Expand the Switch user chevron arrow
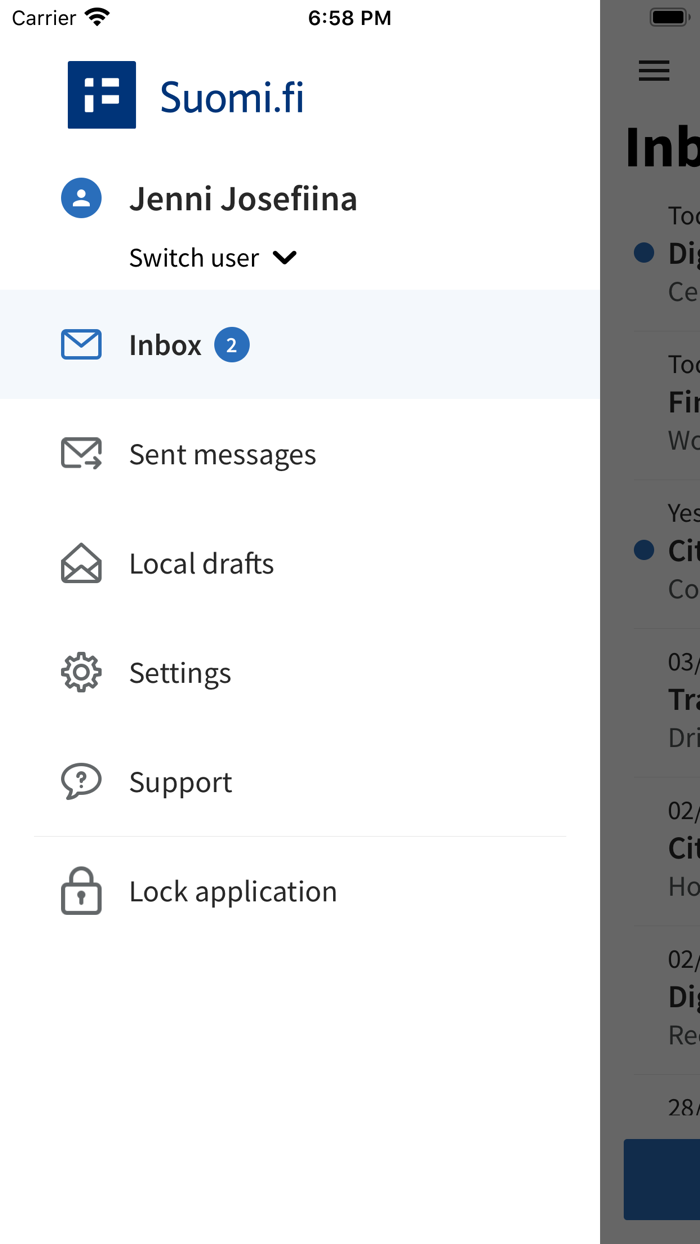 [285, 258]
